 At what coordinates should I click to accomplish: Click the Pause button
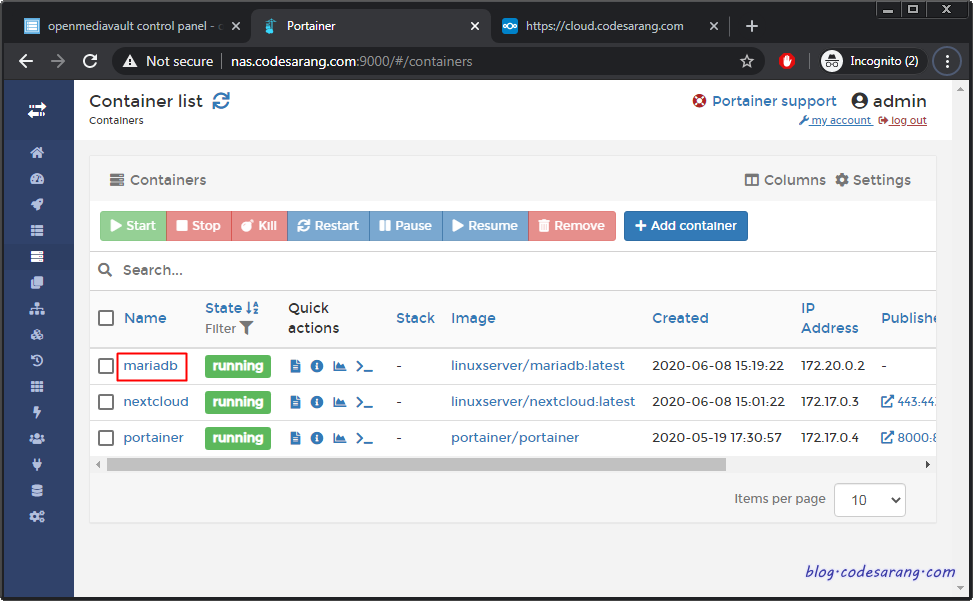tap(406, 226)
